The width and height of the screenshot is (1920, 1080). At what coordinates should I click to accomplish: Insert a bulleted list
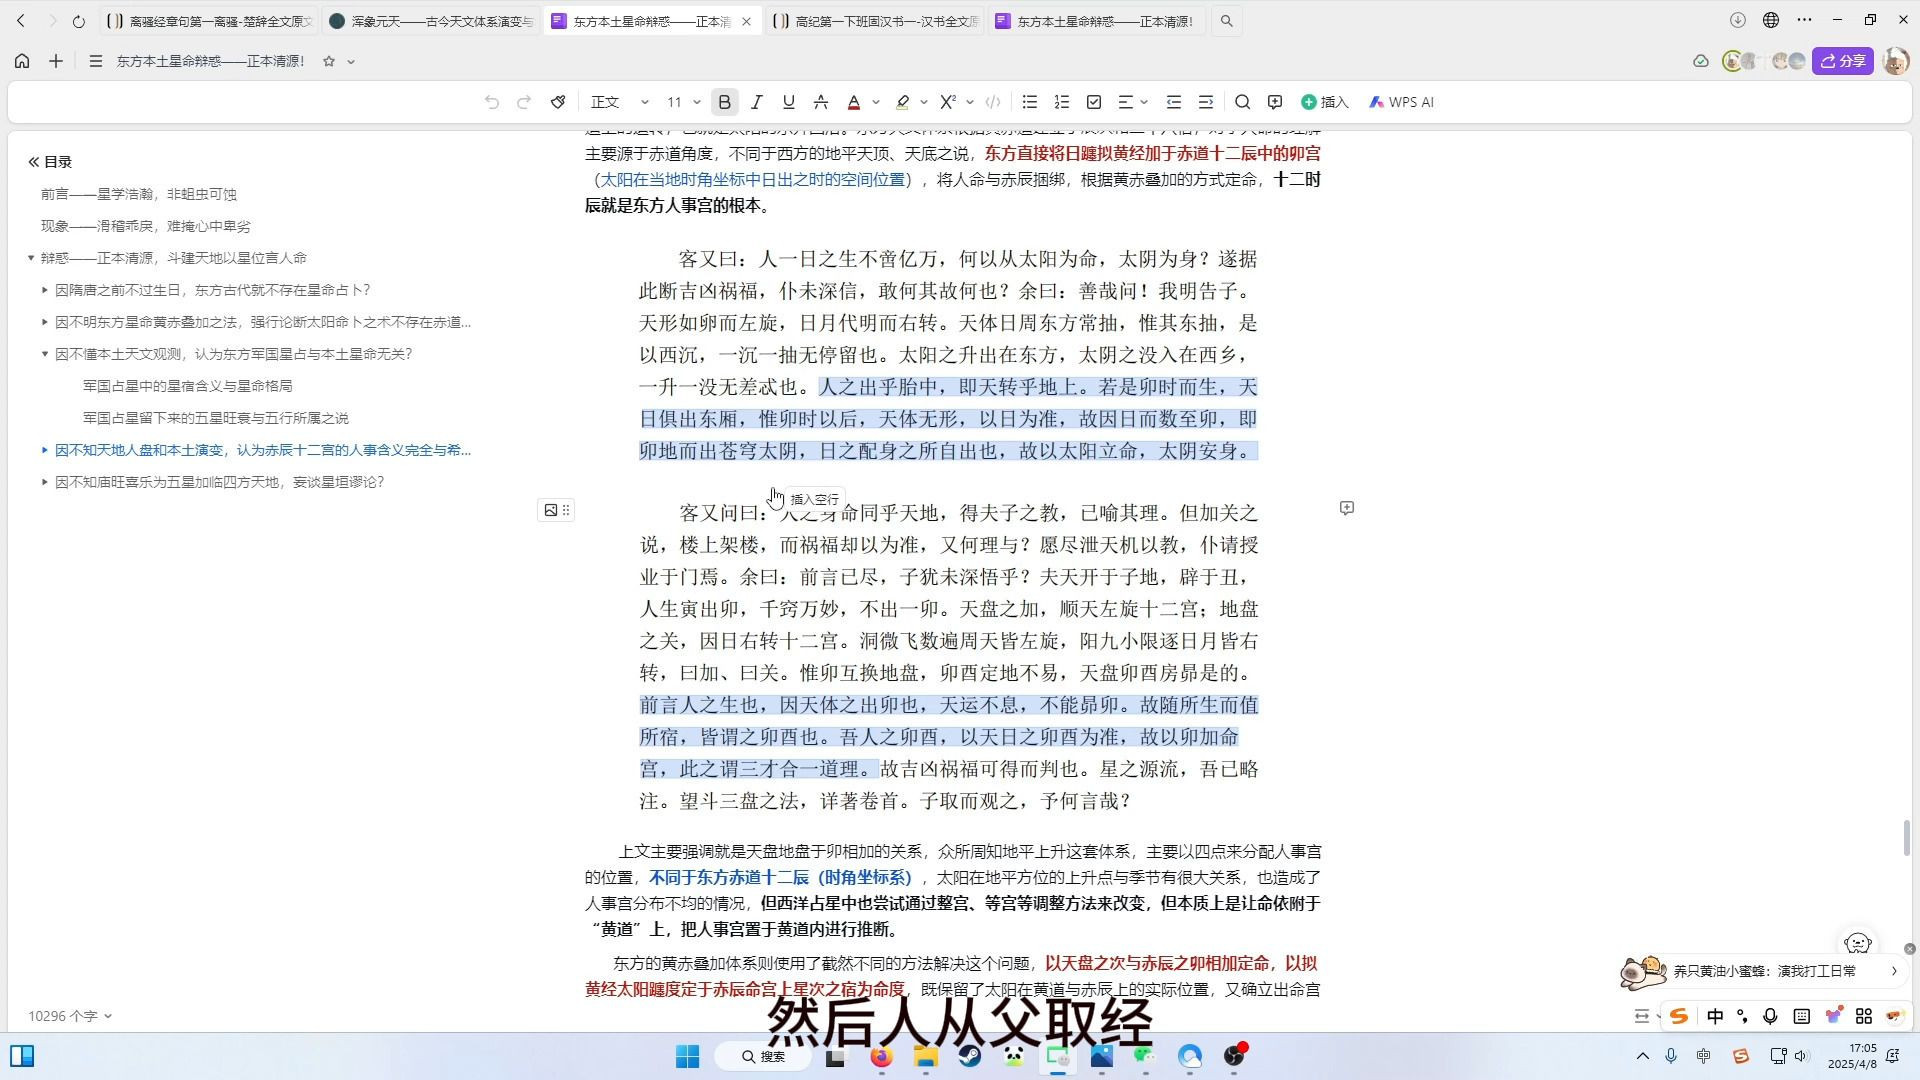1030,101
